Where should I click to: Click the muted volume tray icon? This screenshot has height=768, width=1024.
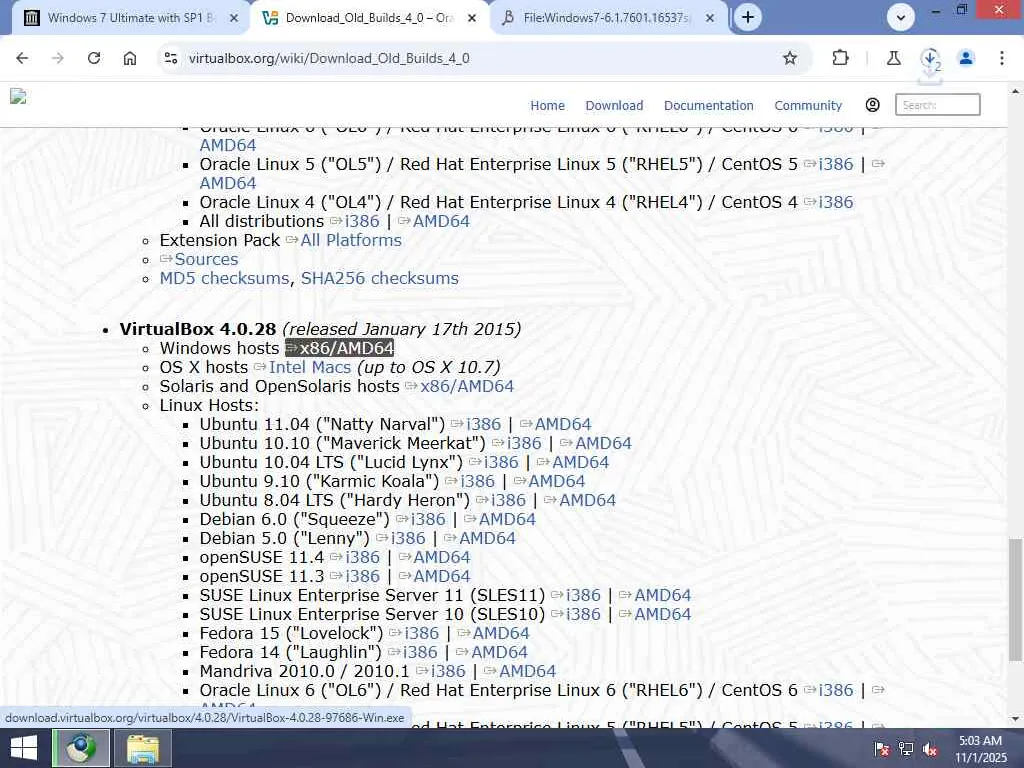930,748
